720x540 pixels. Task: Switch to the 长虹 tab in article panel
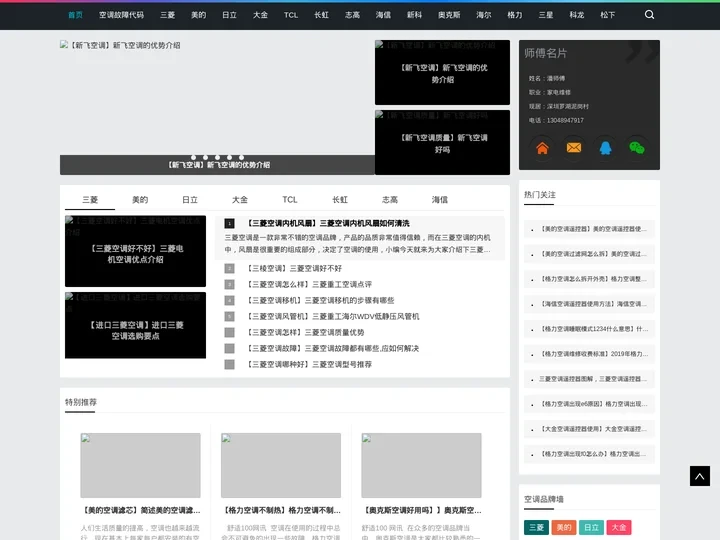[340, 200]
